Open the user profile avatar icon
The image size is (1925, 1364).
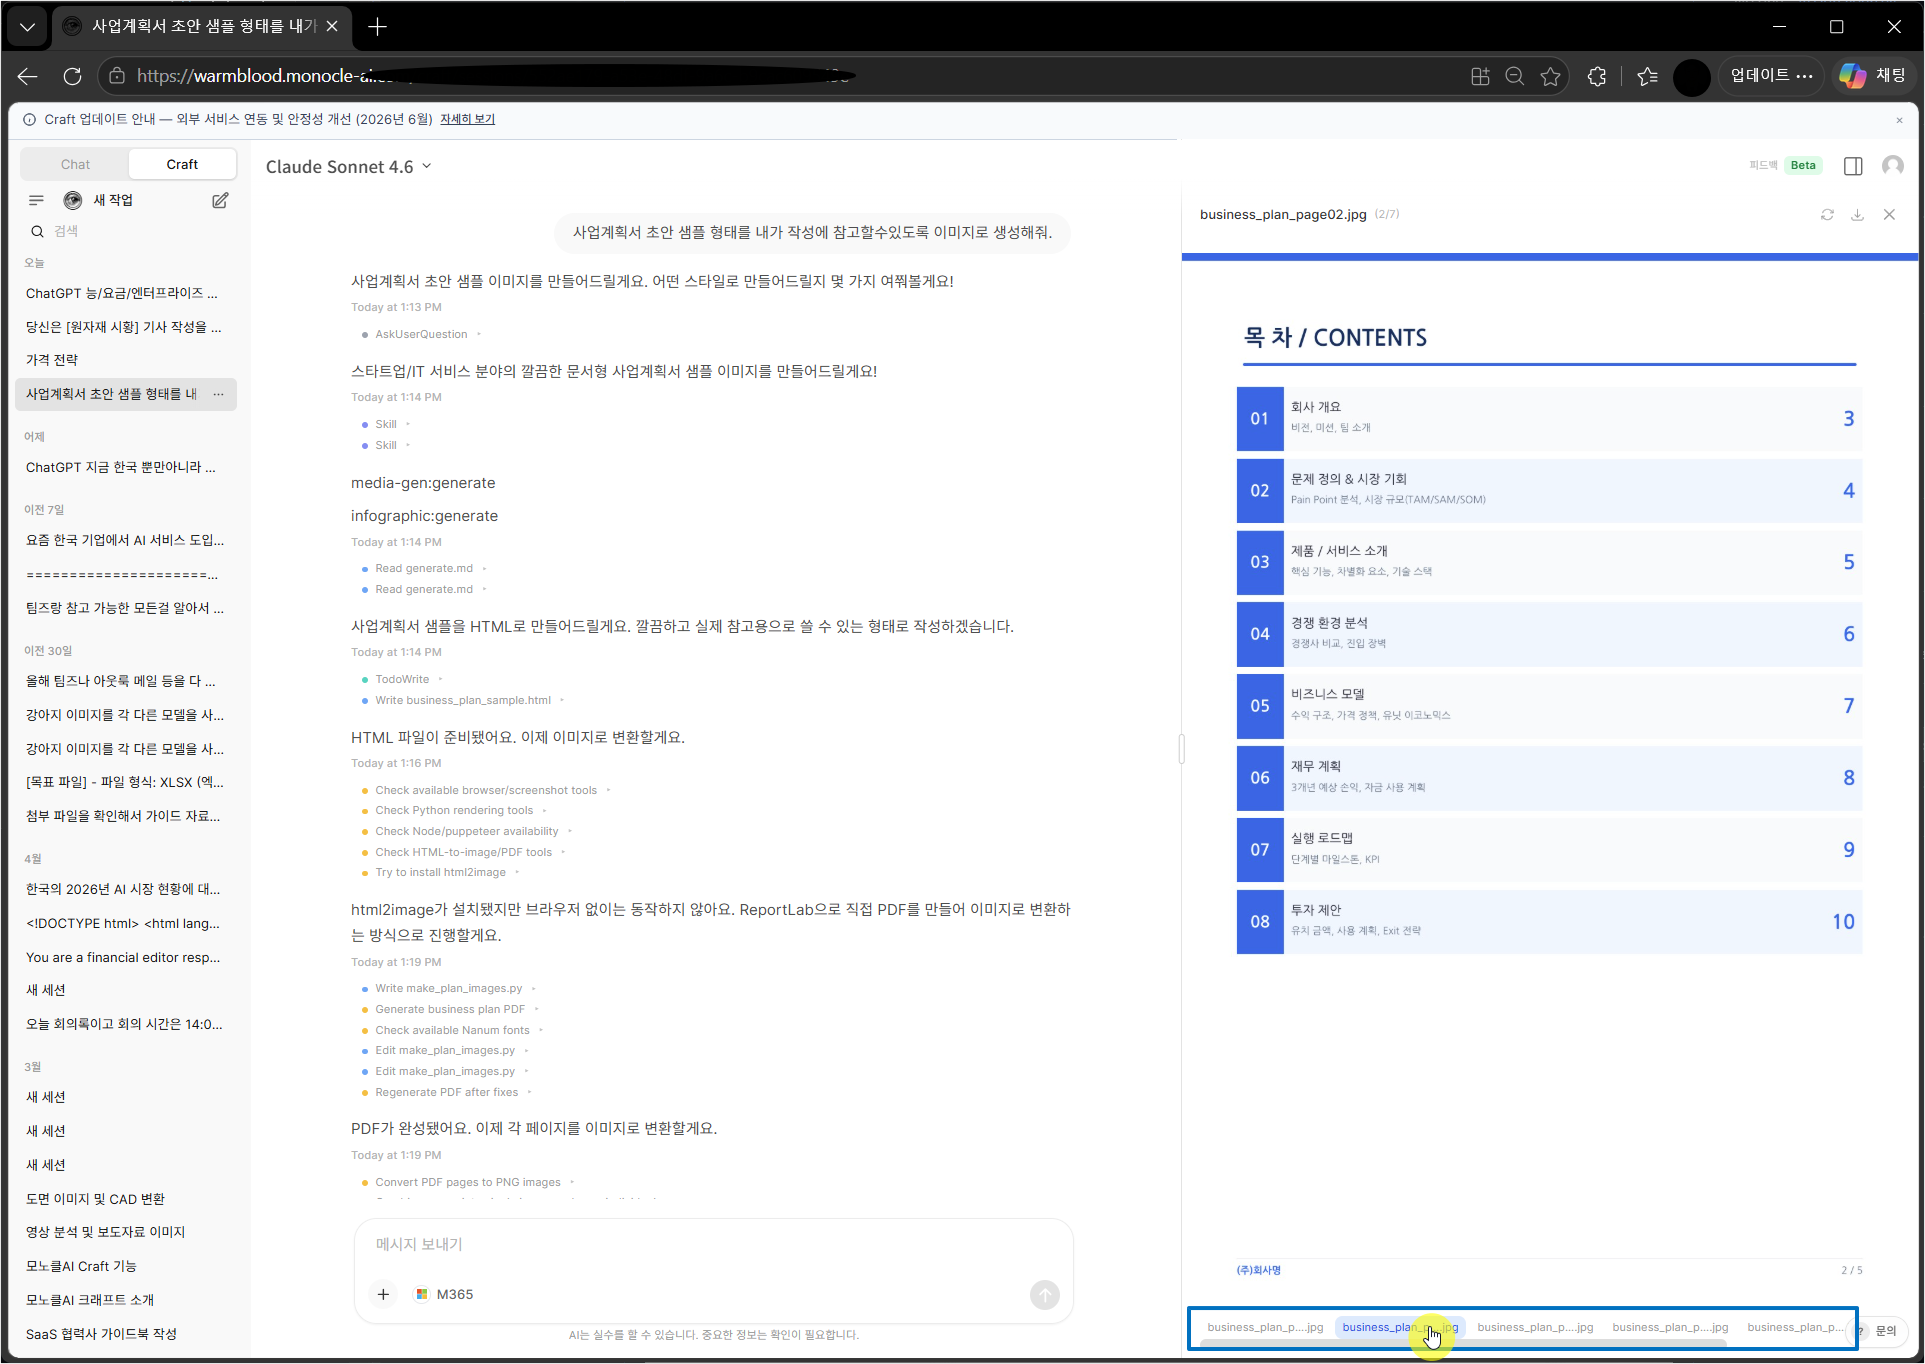pyautogui.click(x=1892, y=166)
